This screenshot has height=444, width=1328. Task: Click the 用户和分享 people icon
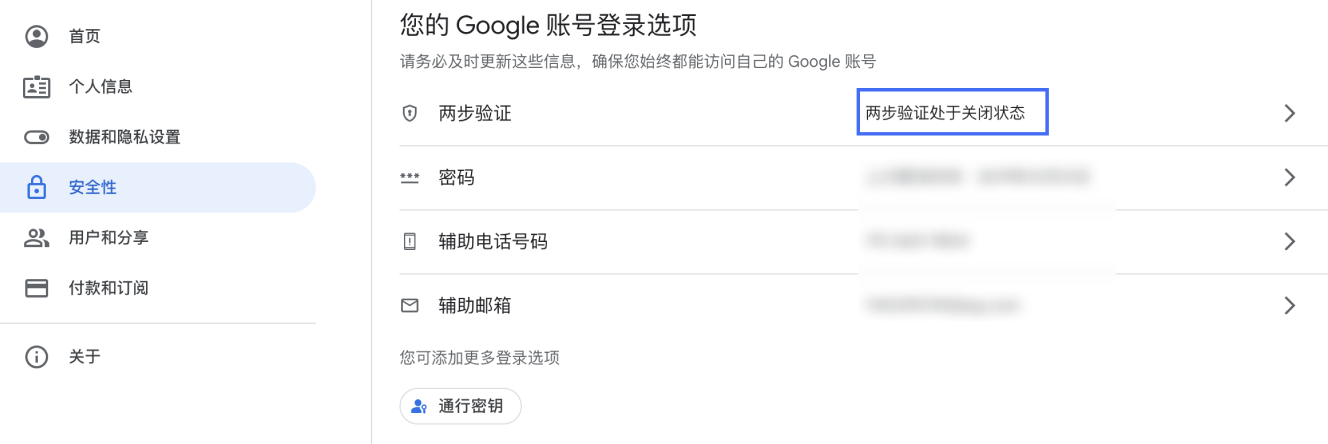point(37,238)
